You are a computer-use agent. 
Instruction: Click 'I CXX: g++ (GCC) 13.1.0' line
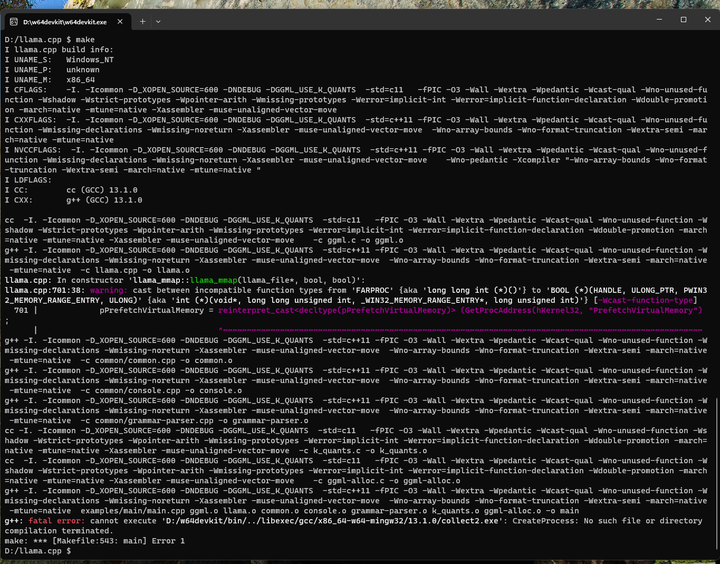(73, 200)
